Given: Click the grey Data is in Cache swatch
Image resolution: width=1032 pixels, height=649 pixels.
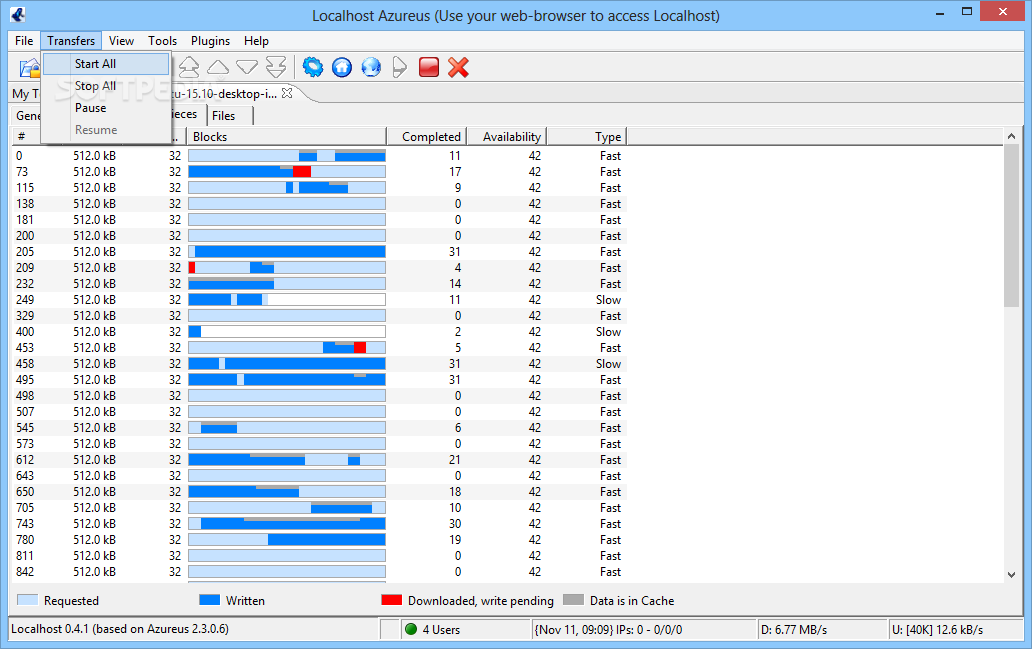Looking at the screenshot, I should coord(573,600).
